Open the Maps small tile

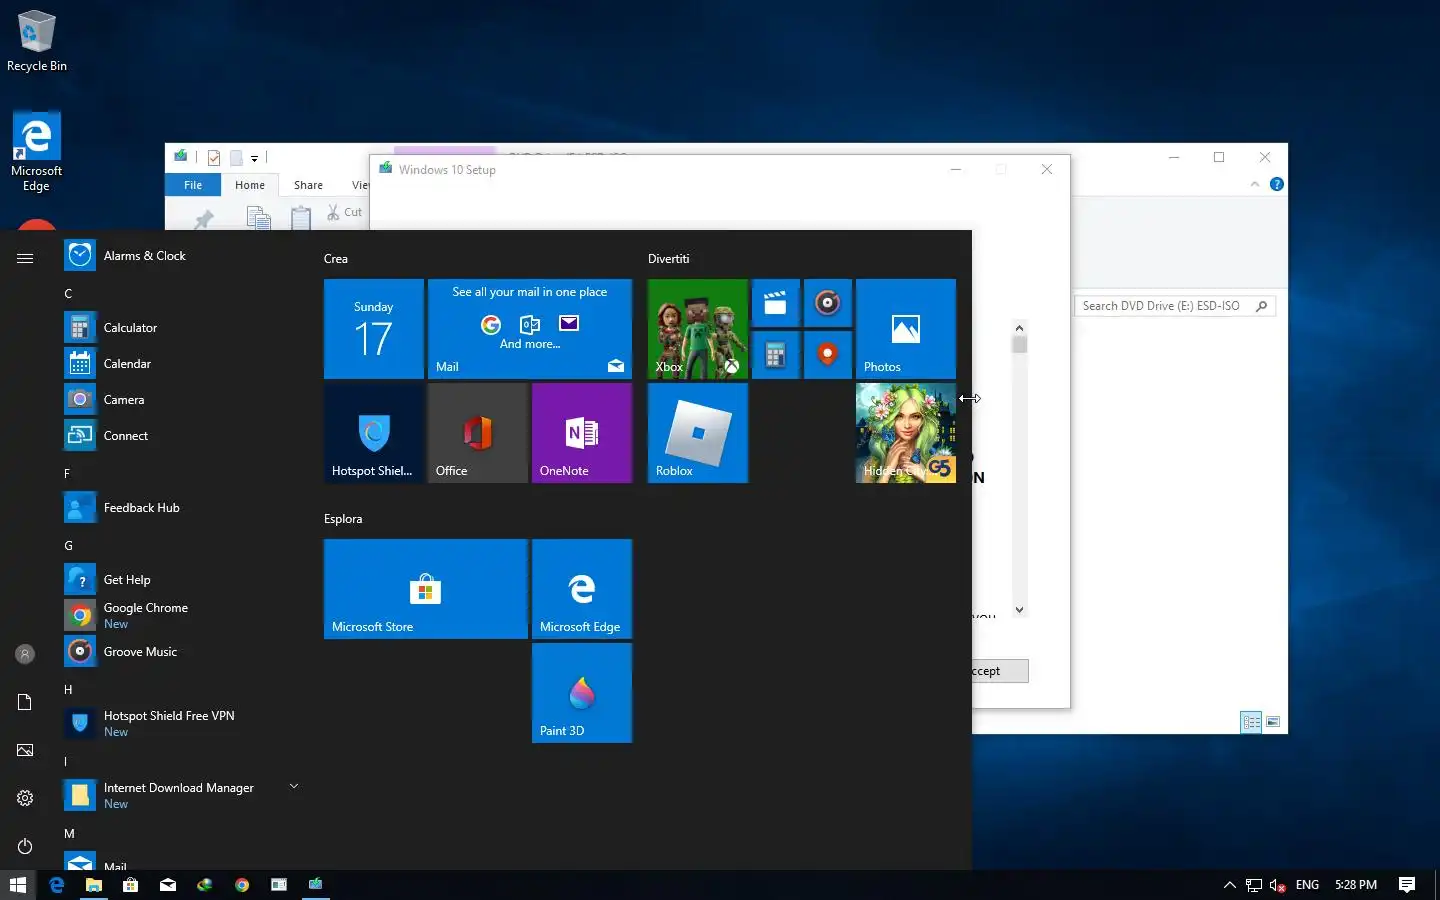828,355
